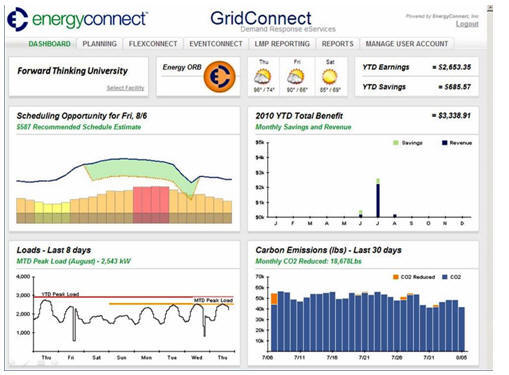This screenshot has height=375, width=509.
Task: Open the FlexConnect tab
Action: pyautogui.click(x=153, y=44)
